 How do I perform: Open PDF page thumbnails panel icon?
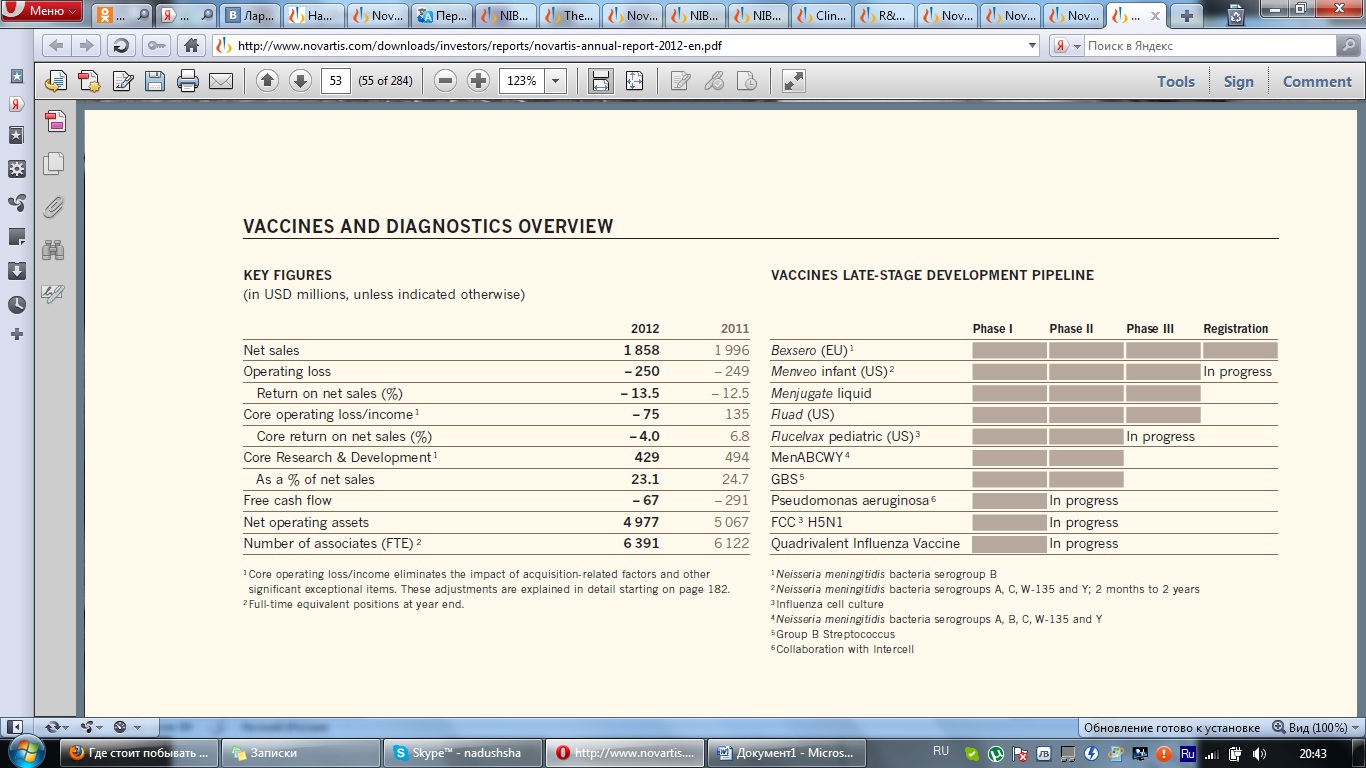(x=55, y=121)
